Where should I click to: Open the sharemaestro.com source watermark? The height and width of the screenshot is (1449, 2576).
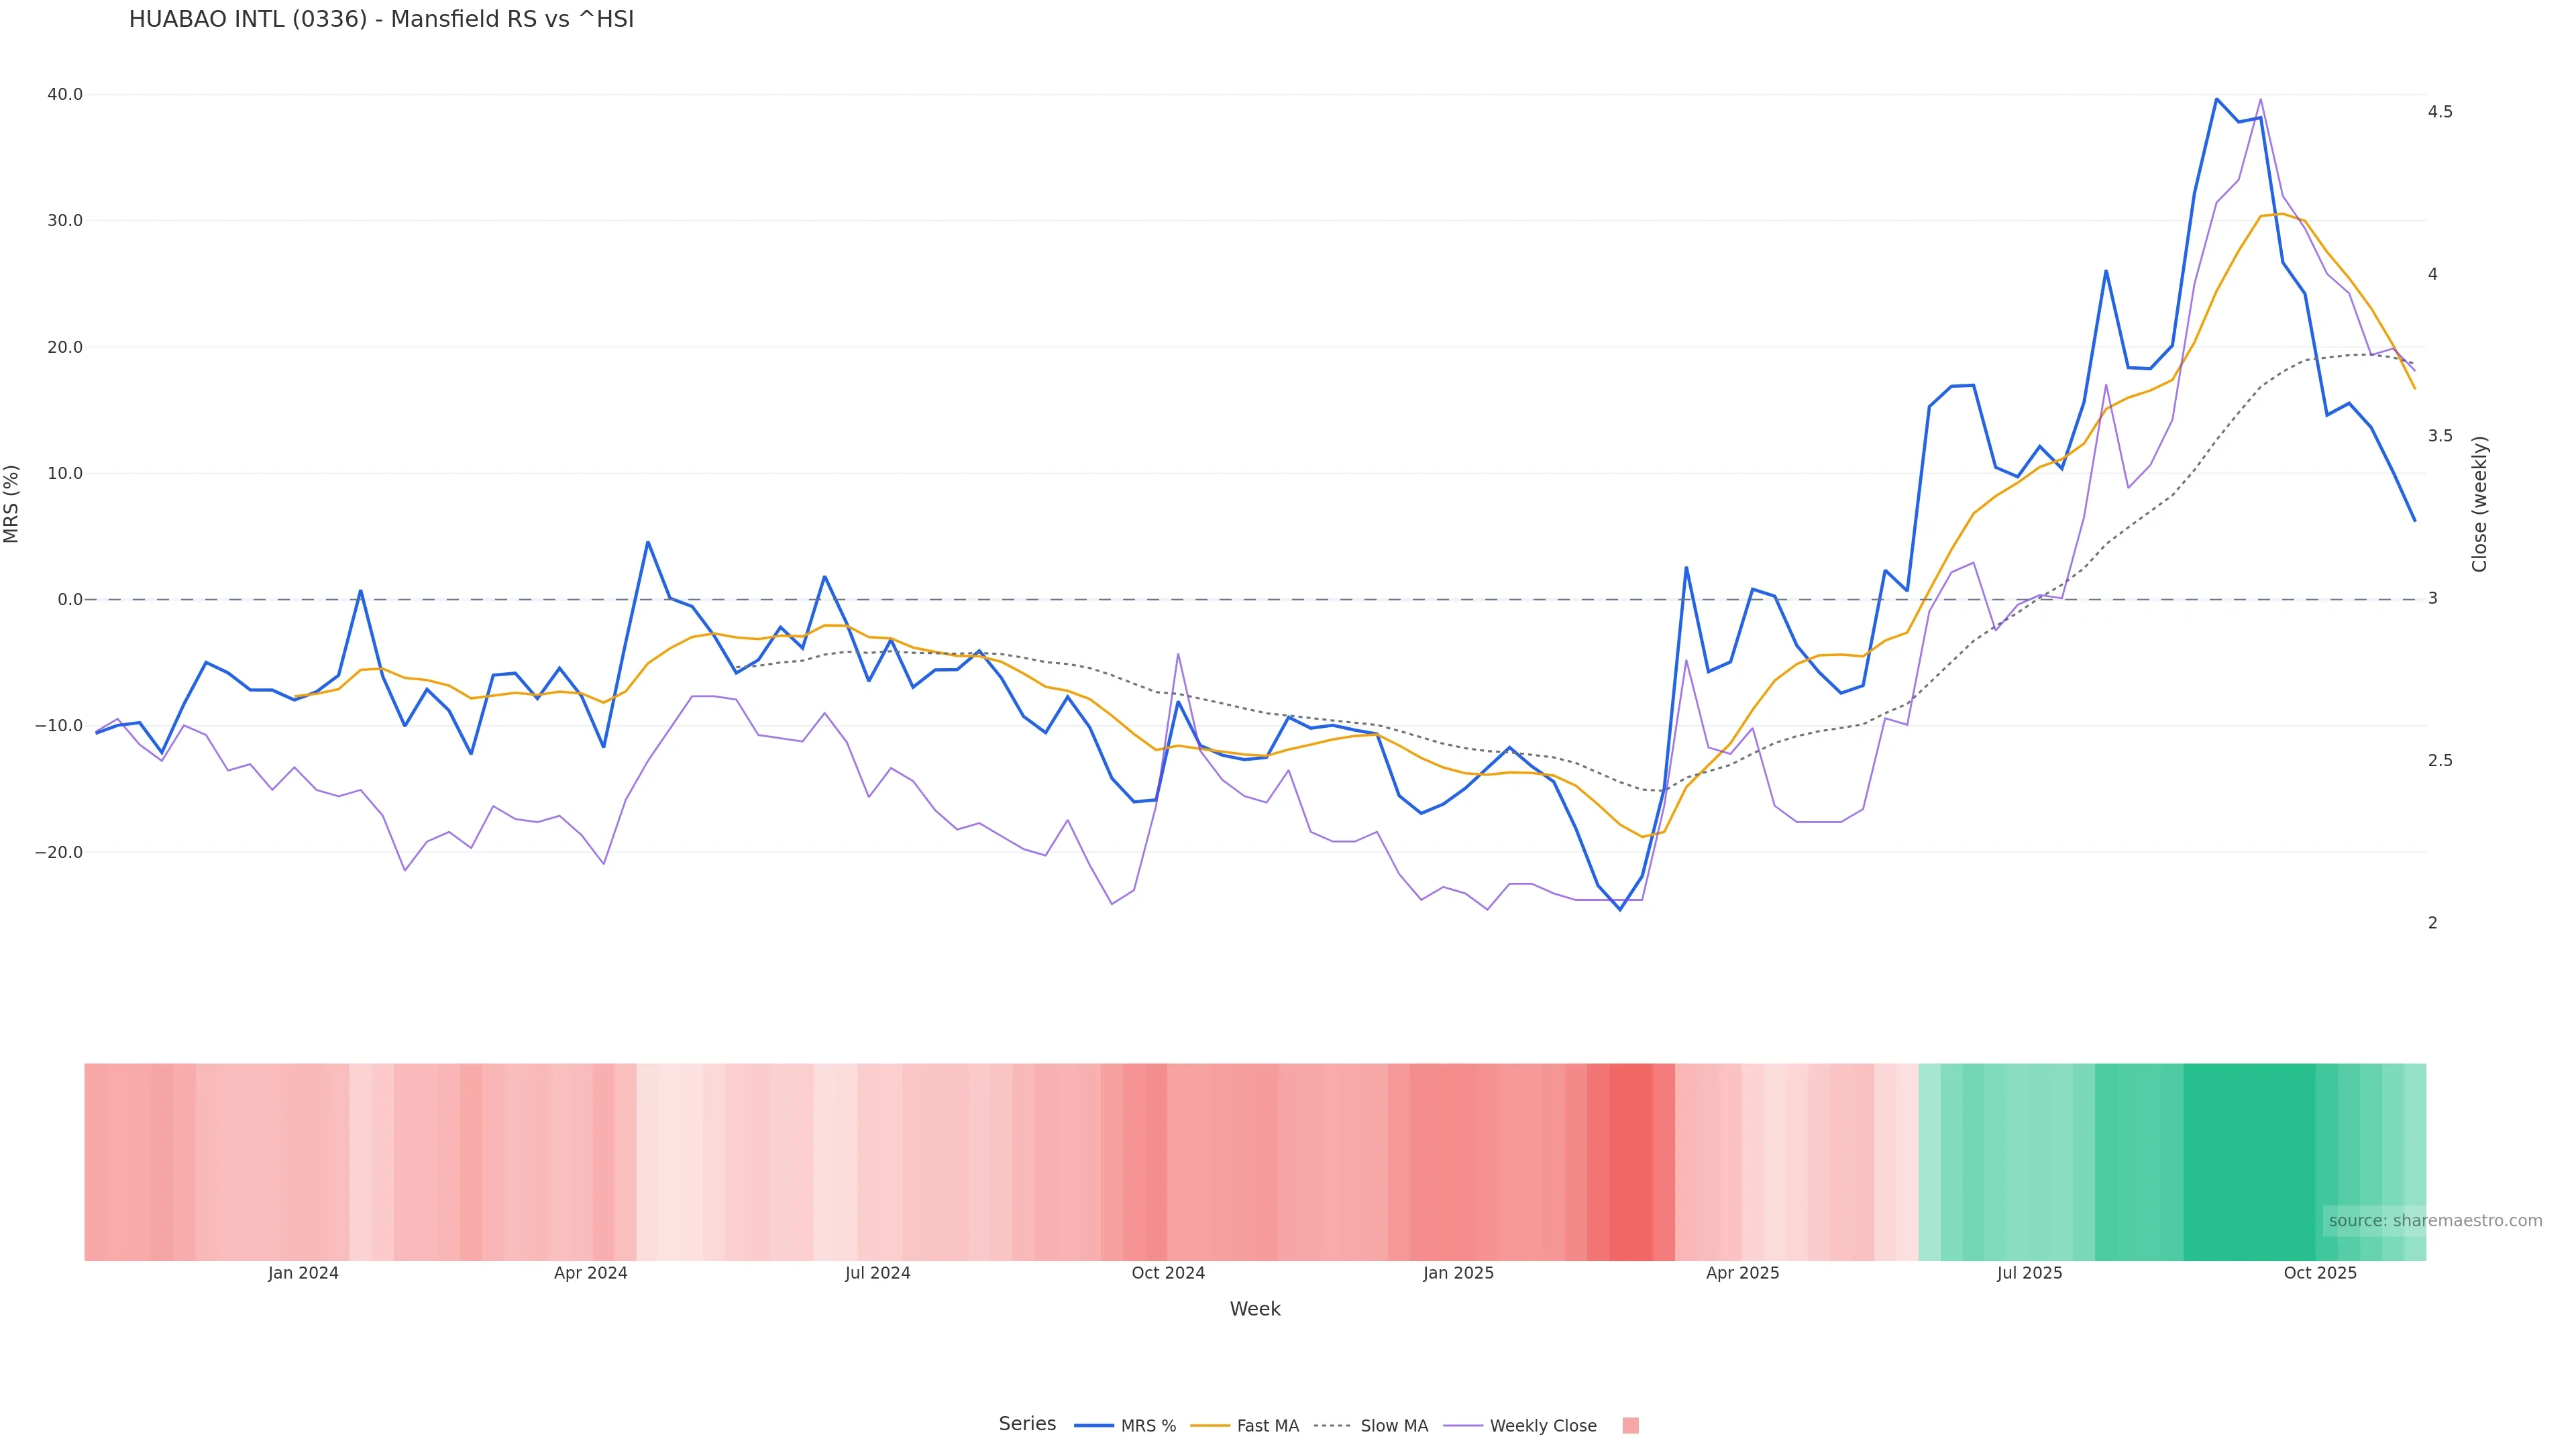2434,1221
